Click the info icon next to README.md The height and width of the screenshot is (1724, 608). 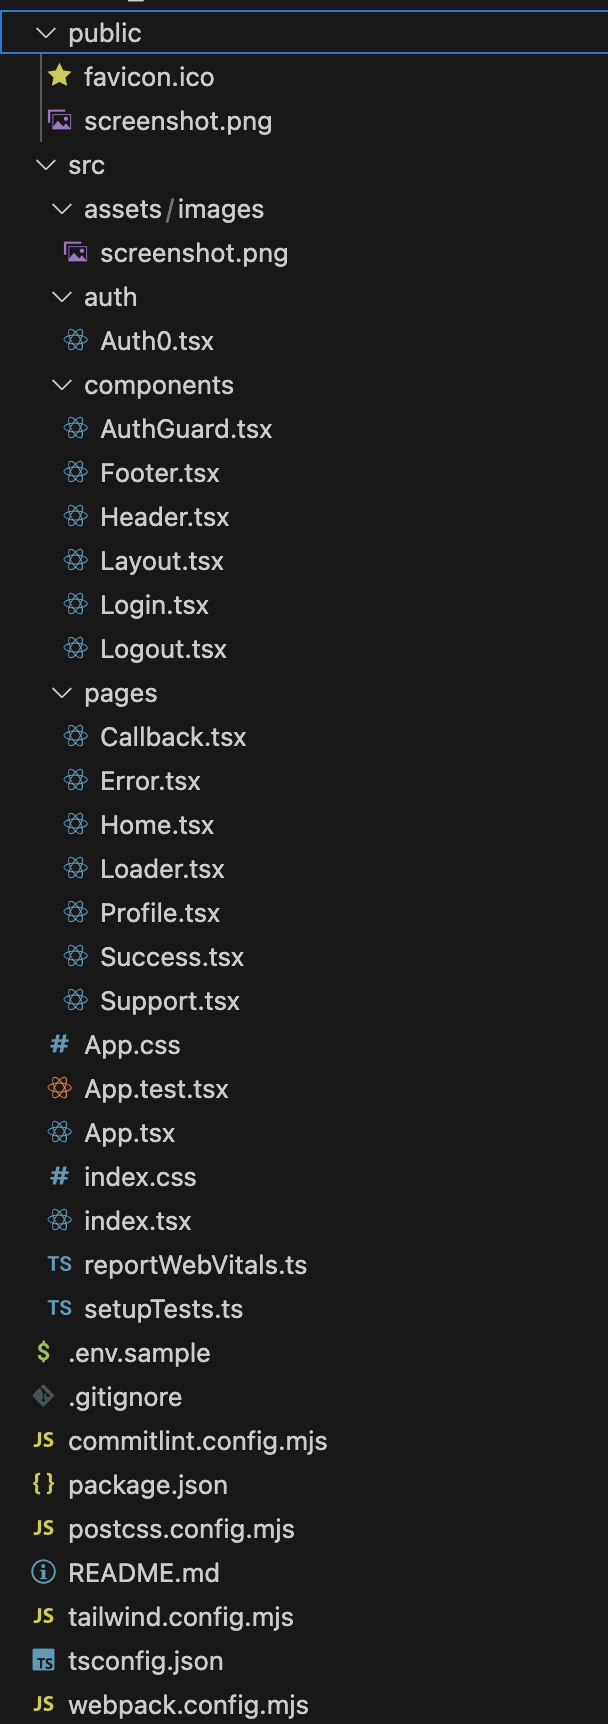pyautogui.click(x=44, y=1572)
